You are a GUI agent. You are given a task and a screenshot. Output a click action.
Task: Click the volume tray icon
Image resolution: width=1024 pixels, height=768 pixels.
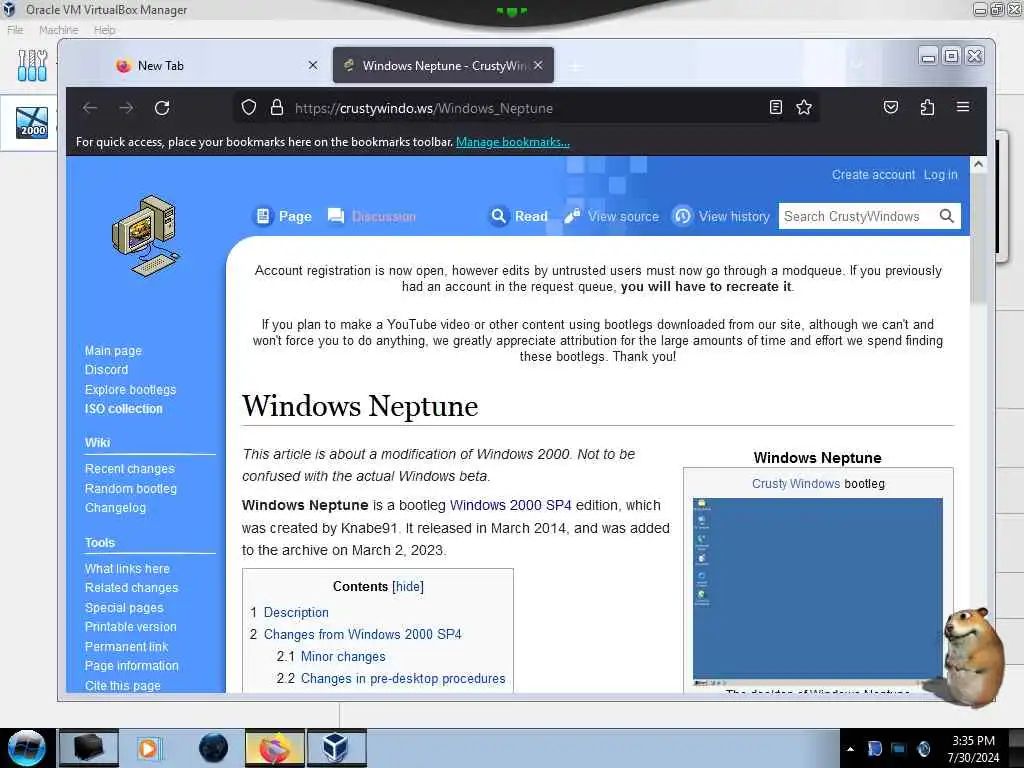click(x=924, y=749)
